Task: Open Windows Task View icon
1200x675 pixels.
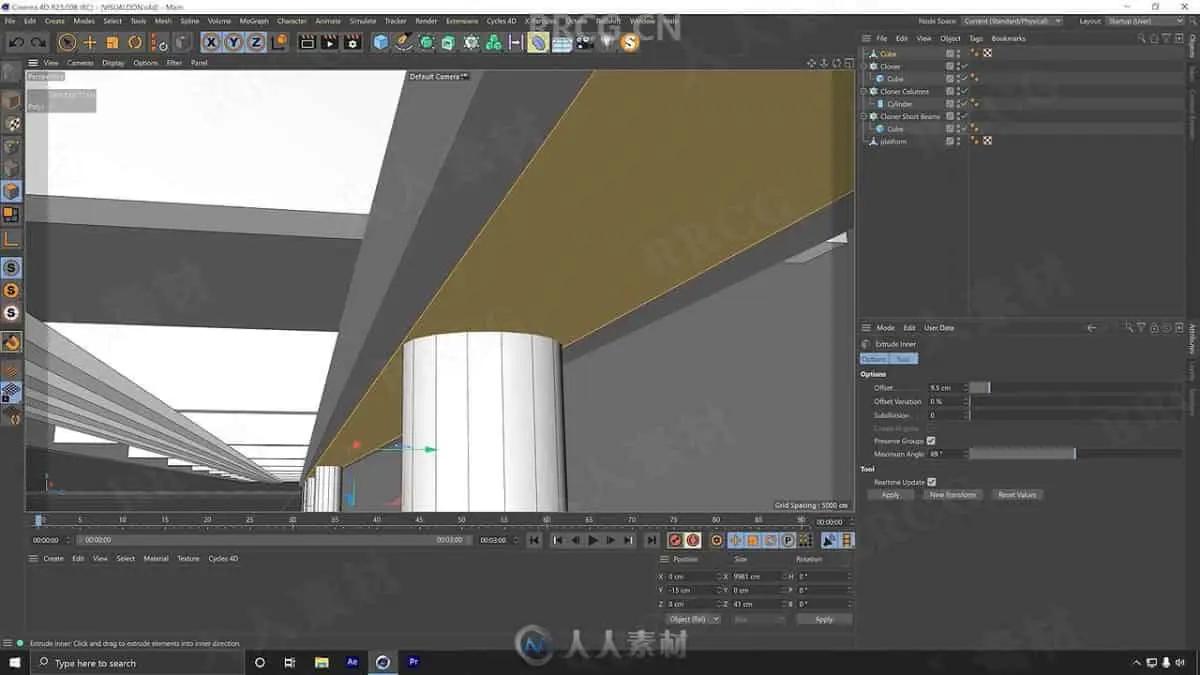Action: 289,662
